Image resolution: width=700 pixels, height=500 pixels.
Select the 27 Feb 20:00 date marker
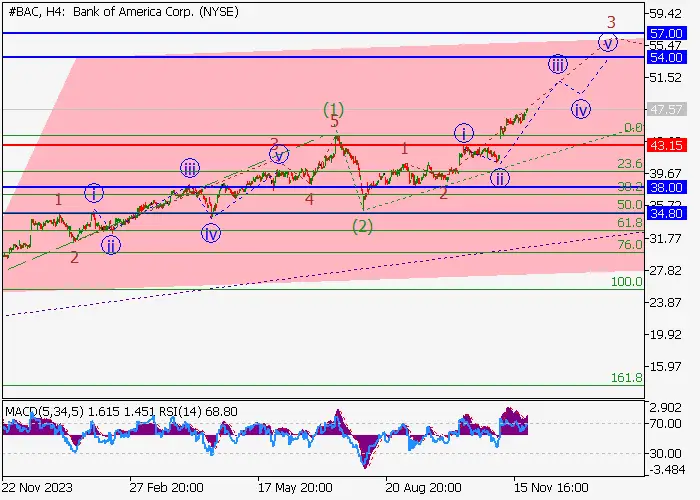pos(166,487)
